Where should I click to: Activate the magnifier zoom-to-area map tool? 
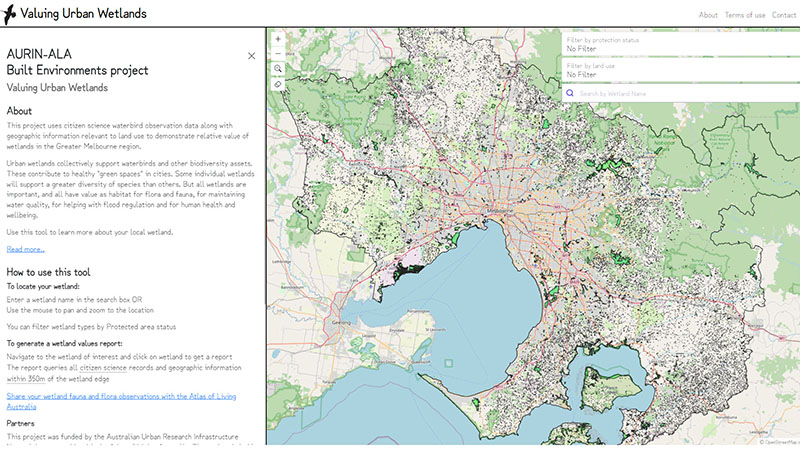tap(278, 69)
